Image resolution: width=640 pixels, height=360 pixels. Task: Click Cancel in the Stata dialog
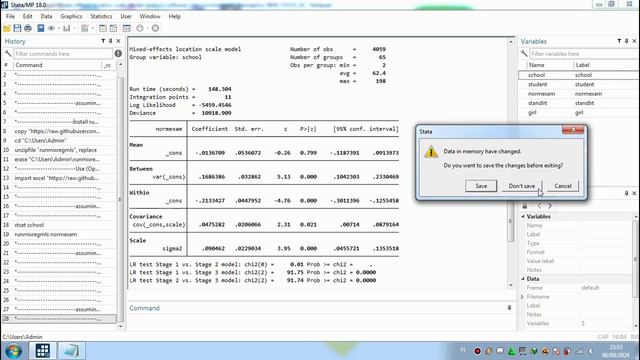(x=563, y=186)
